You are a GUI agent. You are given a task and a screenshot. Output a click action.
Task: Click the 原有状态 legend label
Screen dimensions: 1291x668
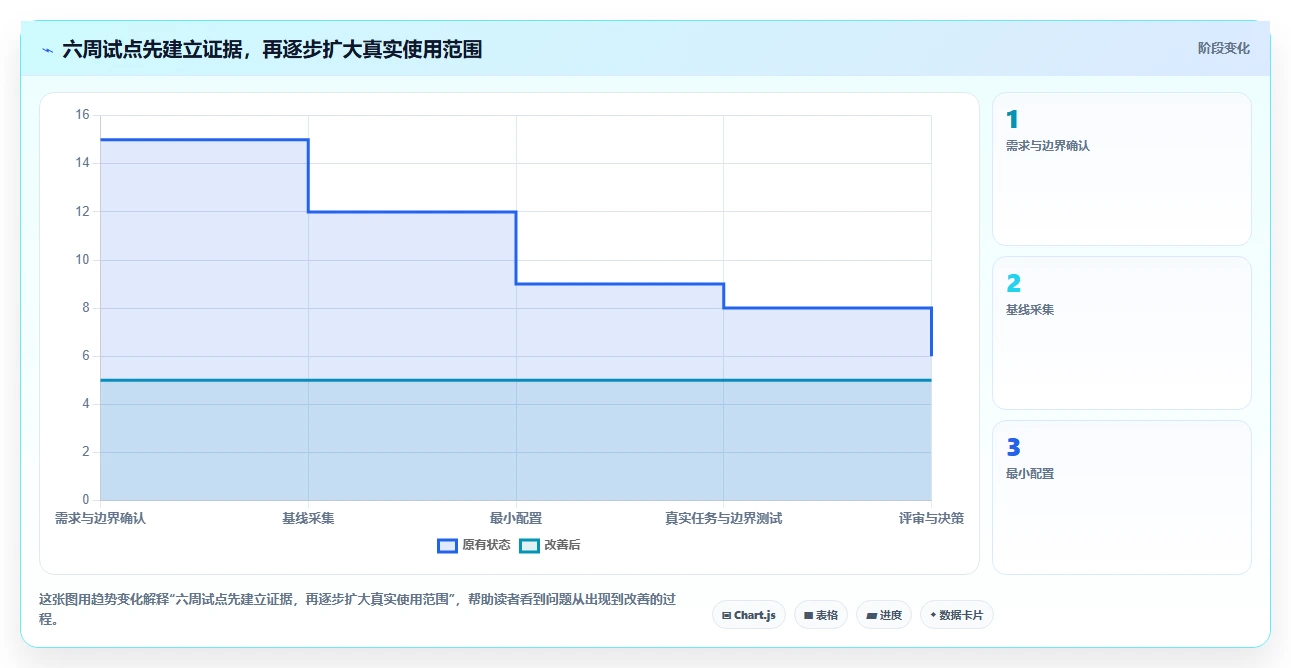tap(486, 545)
